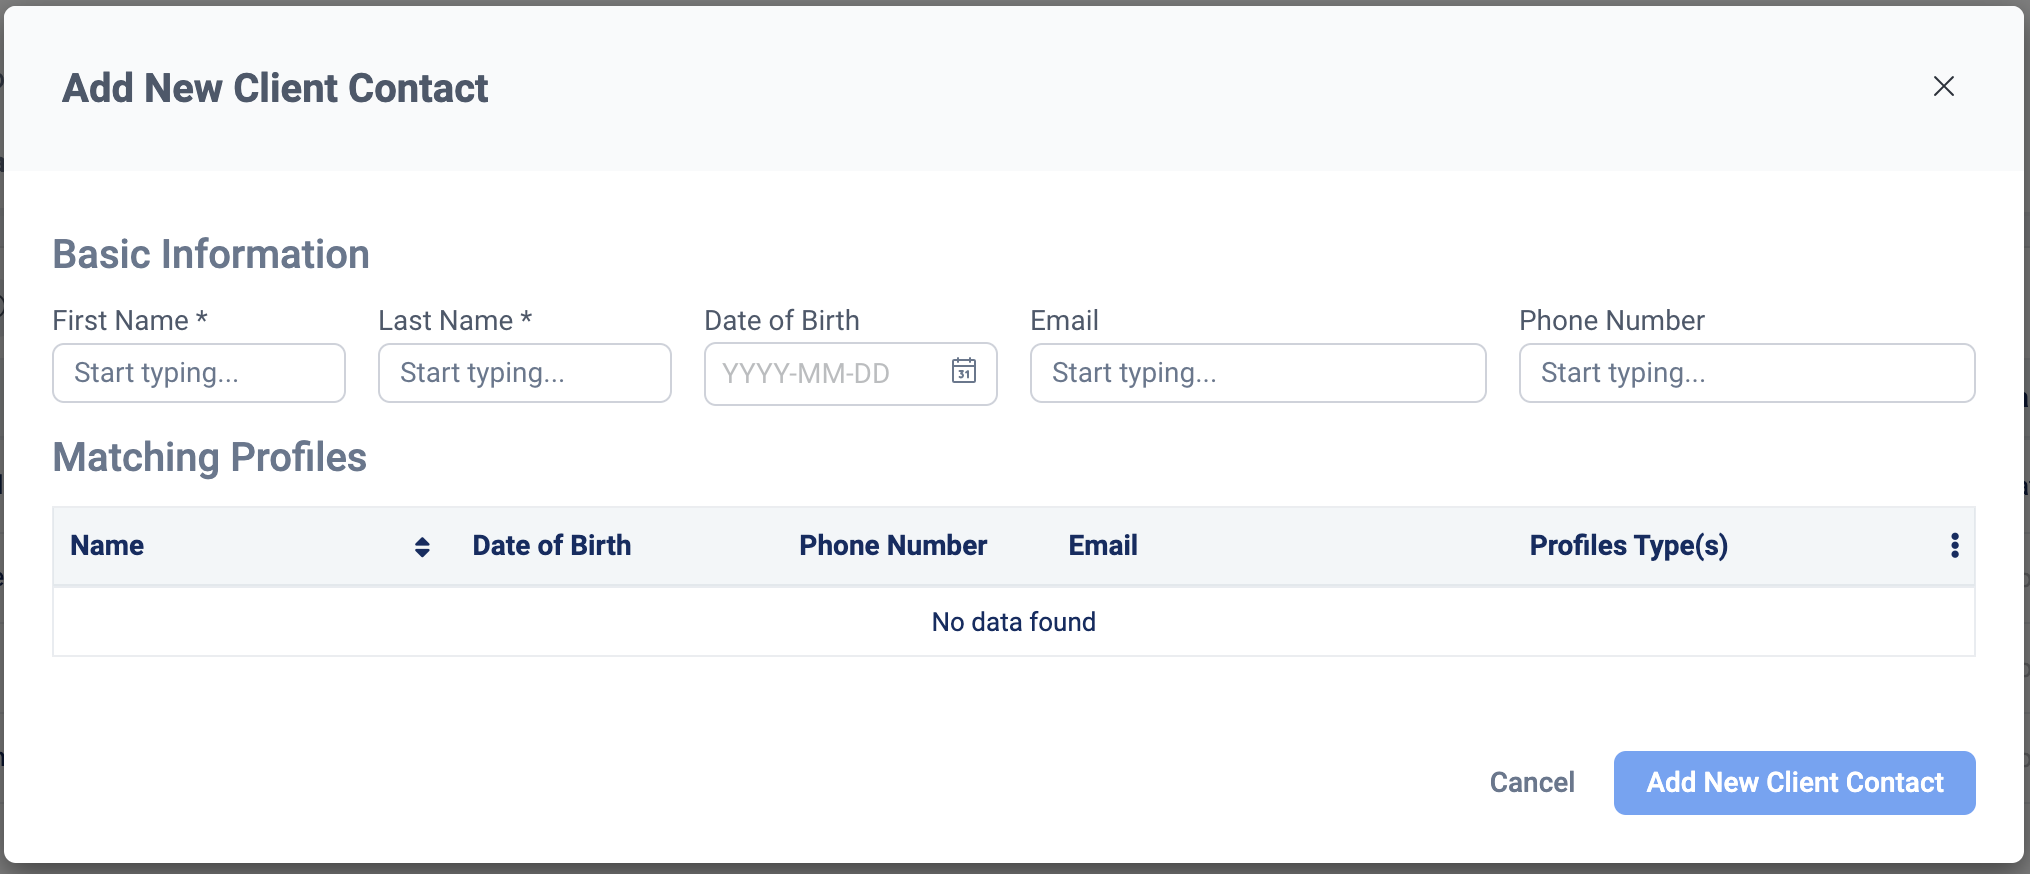The image size is (2030, 874).
Task: Click the Email column header
Action: pos(1101,545)
